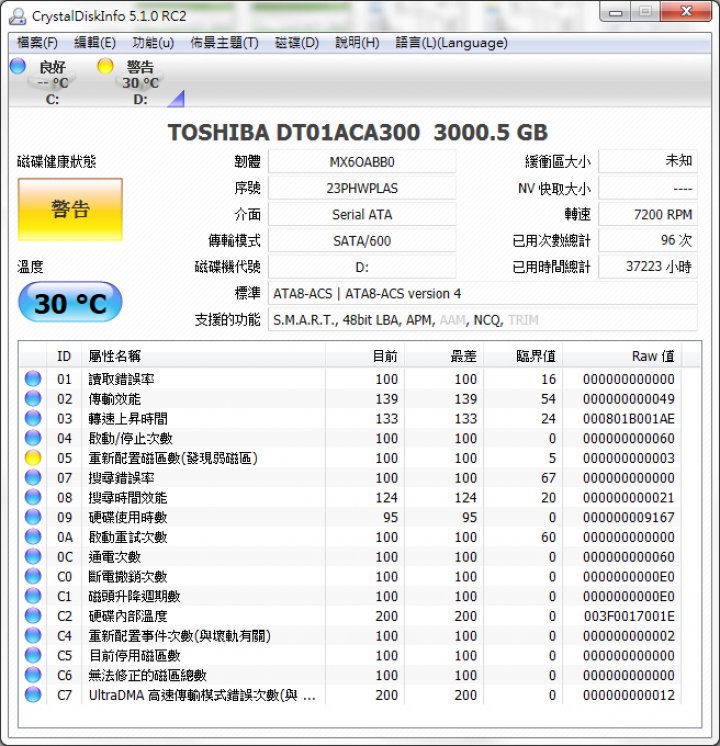
Task: Click the blue status dot for ID C0
Action: click(x=33, y=576)
